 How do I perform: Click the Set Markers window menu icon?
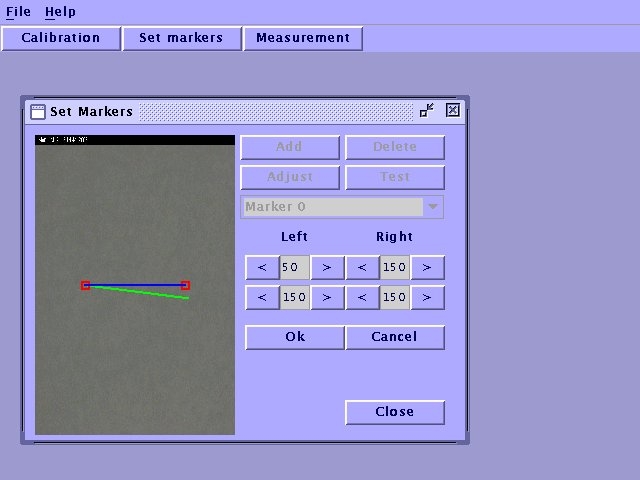click(38, 111)
